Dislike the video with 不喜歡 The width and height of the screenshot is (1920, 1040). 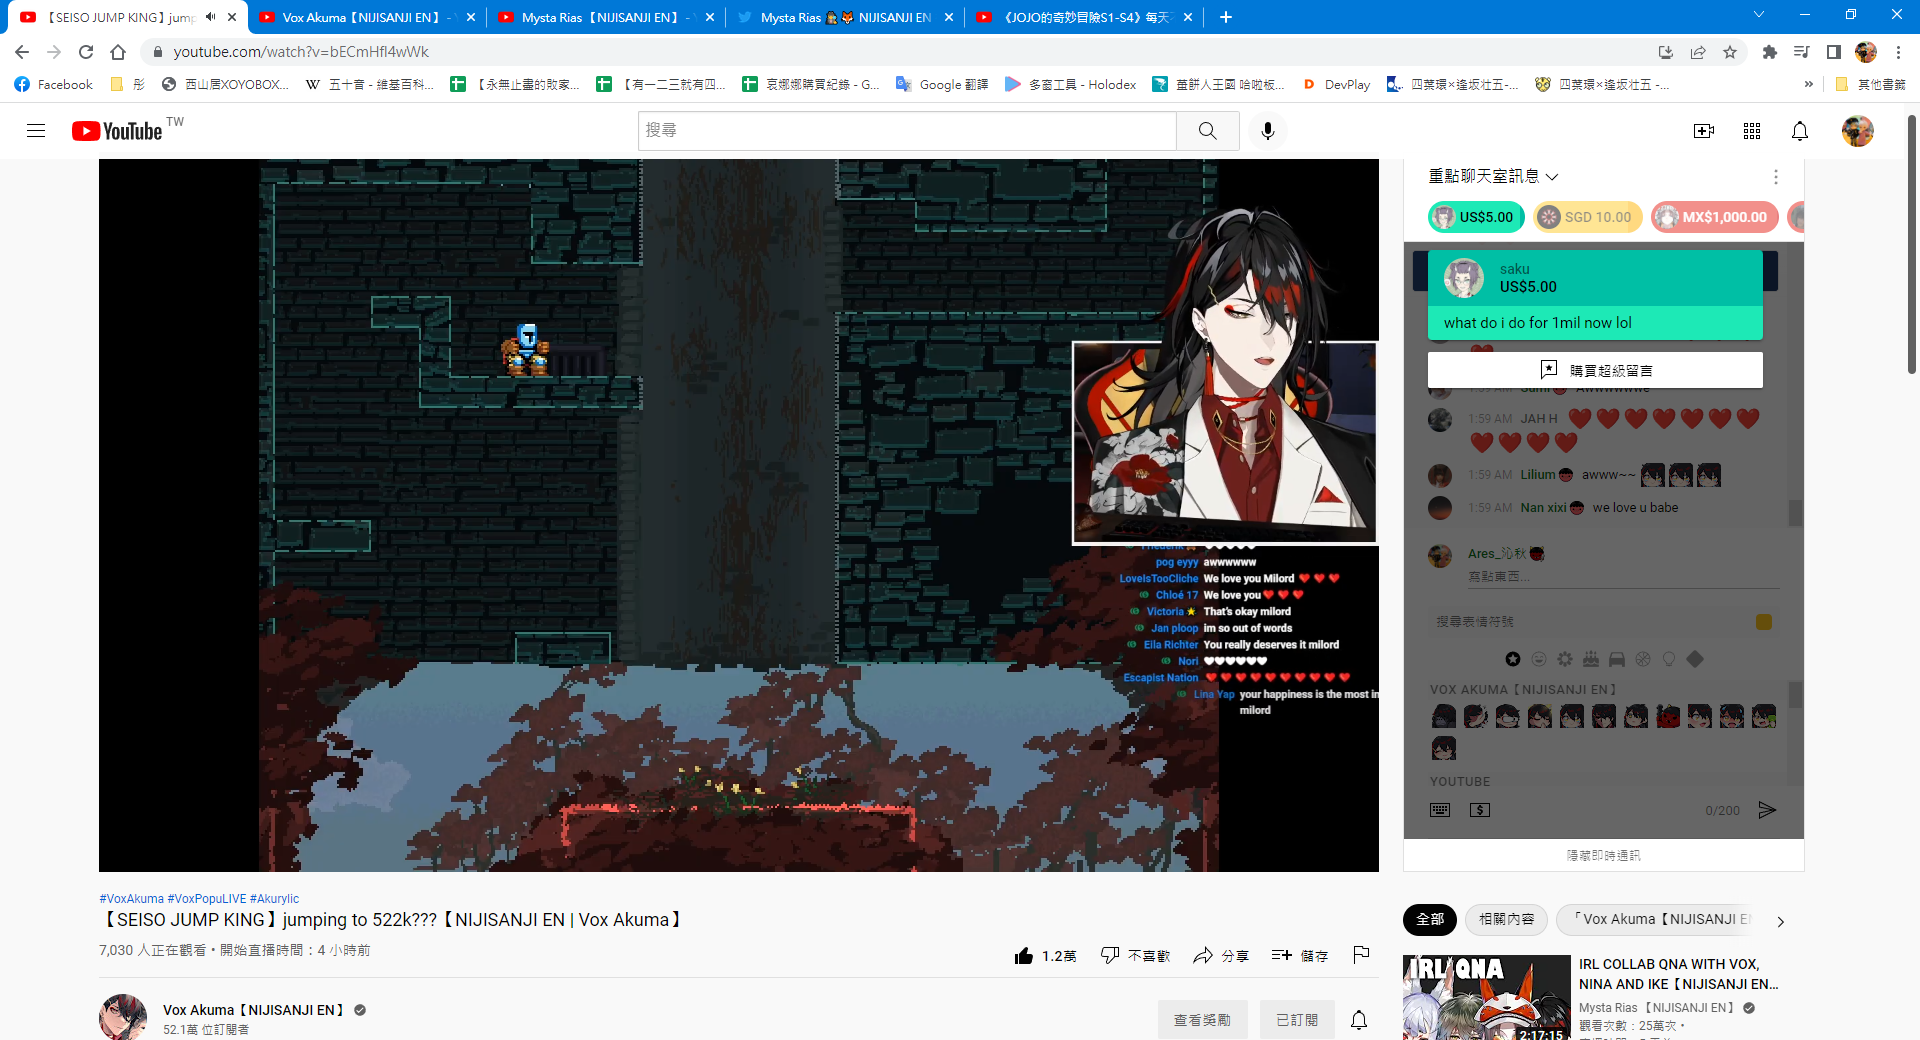tap(1135, 956)
